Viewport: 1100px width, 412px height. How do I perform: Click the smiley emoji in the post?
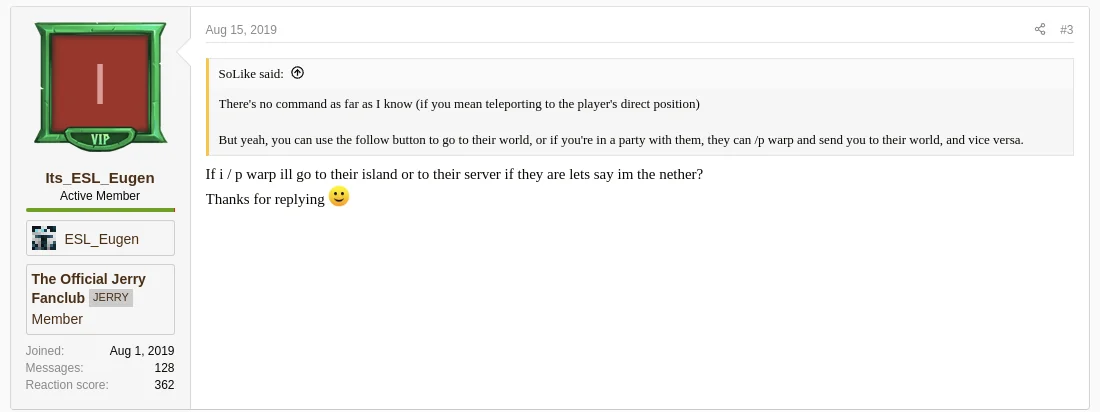tap(339, 197)
